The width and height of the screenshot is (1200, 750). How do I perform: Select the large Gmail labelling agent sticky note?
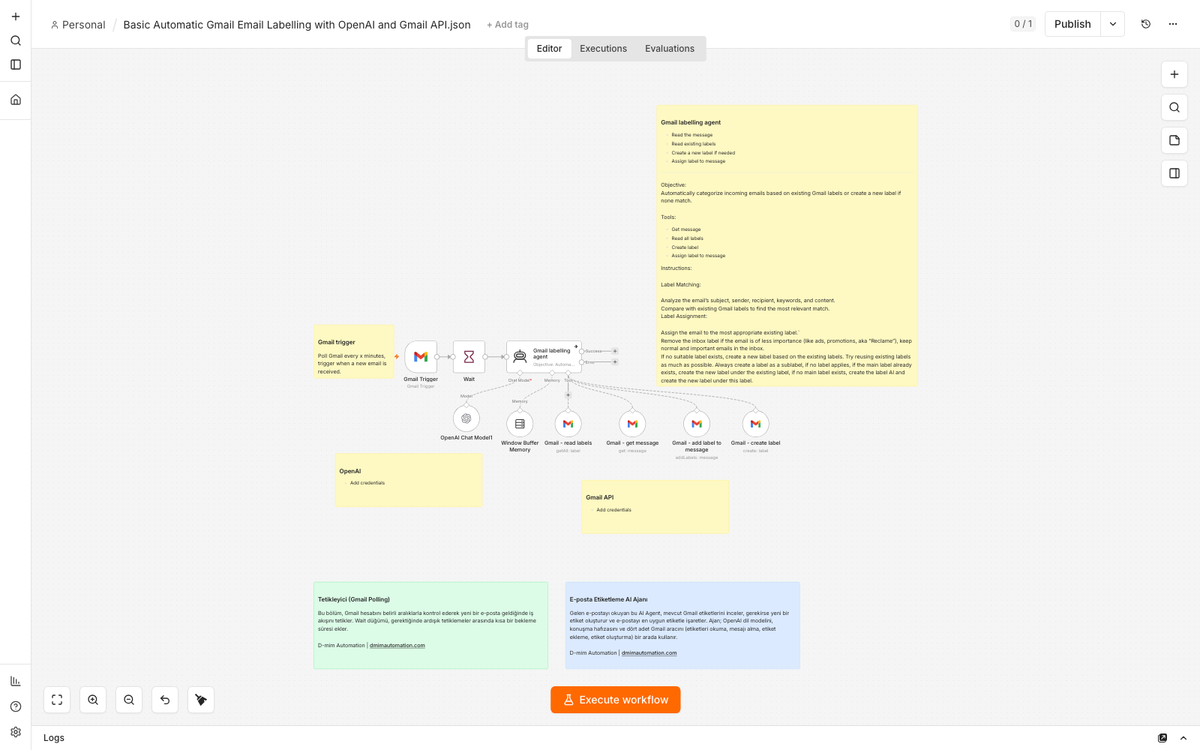[x=787, y=246]
